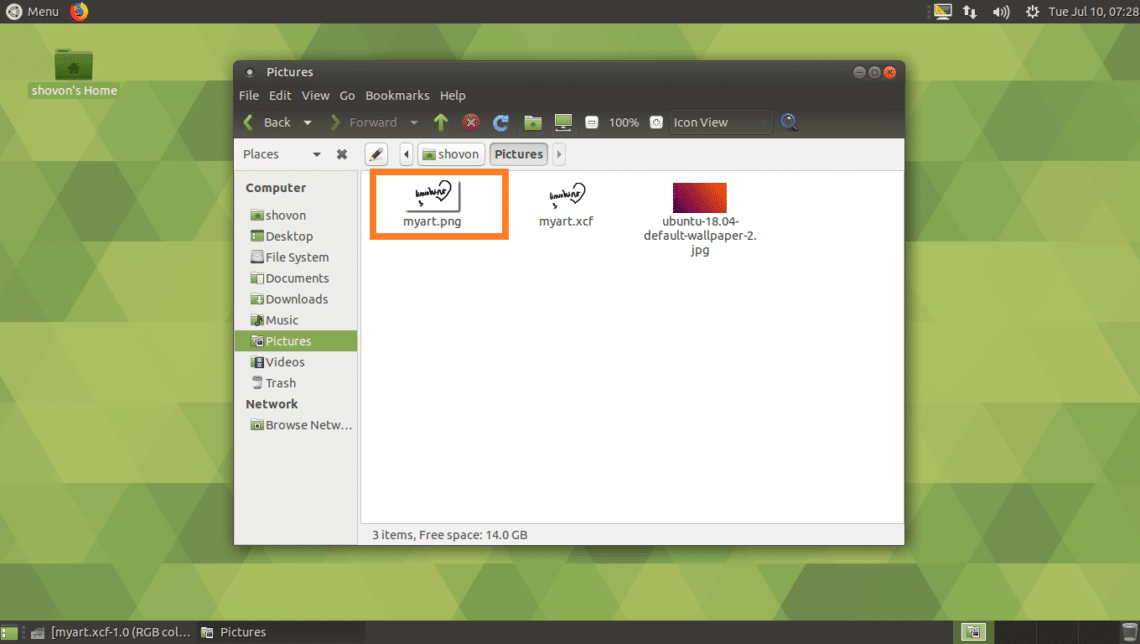
Task: Reload the current folder
Action: (x=501, y=122)
